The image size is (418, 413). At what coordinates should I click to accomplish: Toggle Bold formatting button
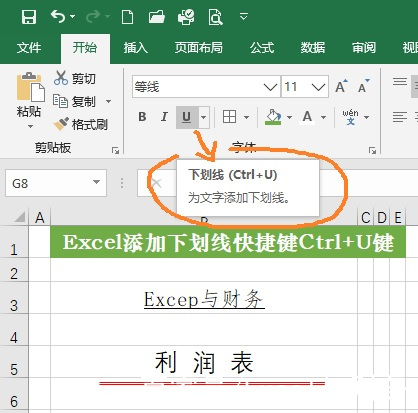[142, 117]
